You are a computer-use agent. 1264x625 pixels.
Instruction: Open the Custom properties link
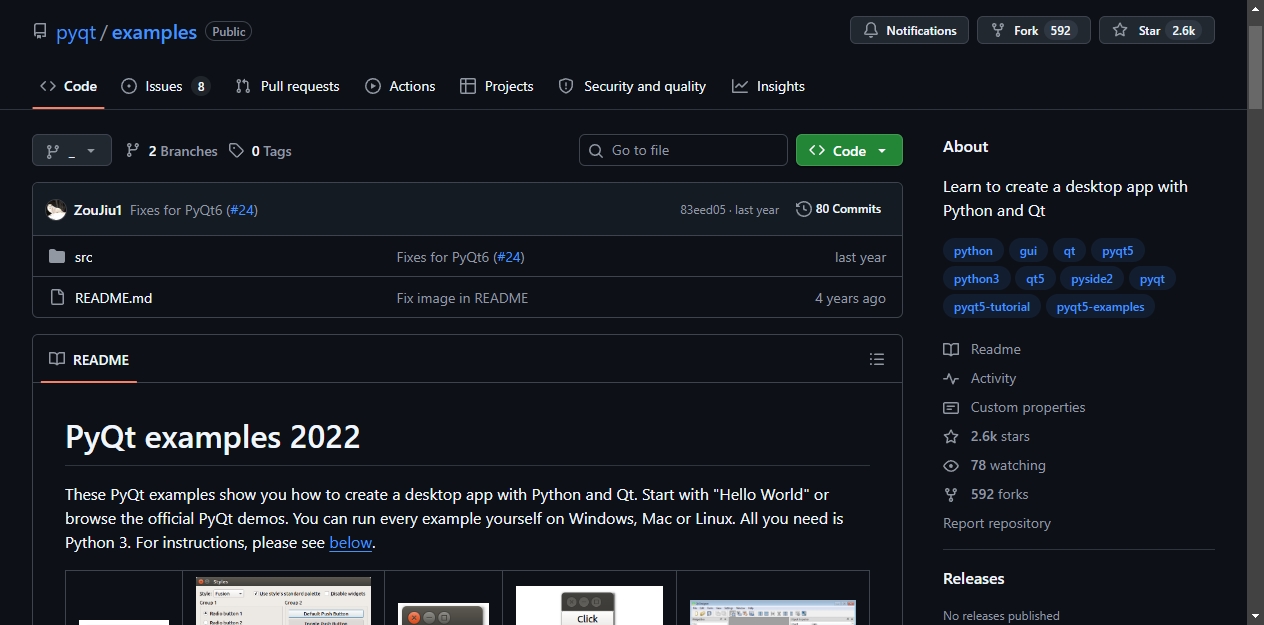[1014, 407]
